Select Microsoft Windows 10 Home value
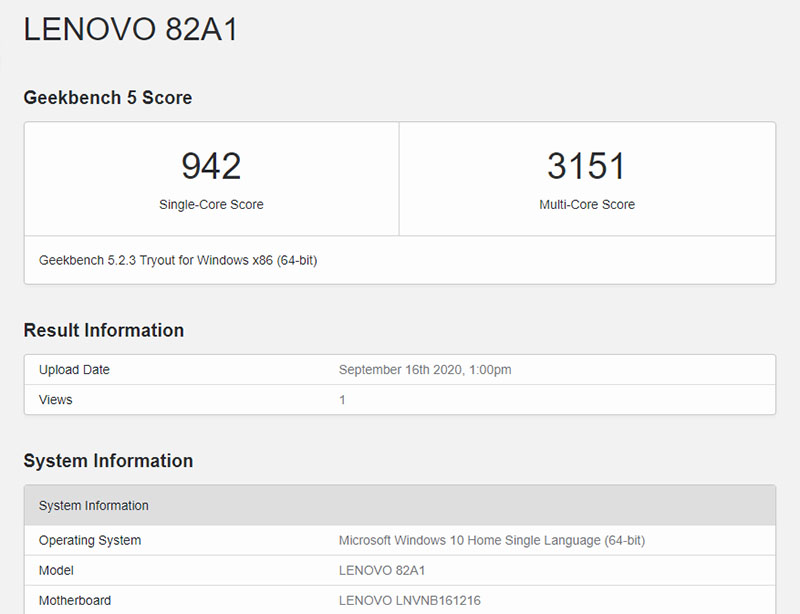The image size is (800, 614). point(492,540)
